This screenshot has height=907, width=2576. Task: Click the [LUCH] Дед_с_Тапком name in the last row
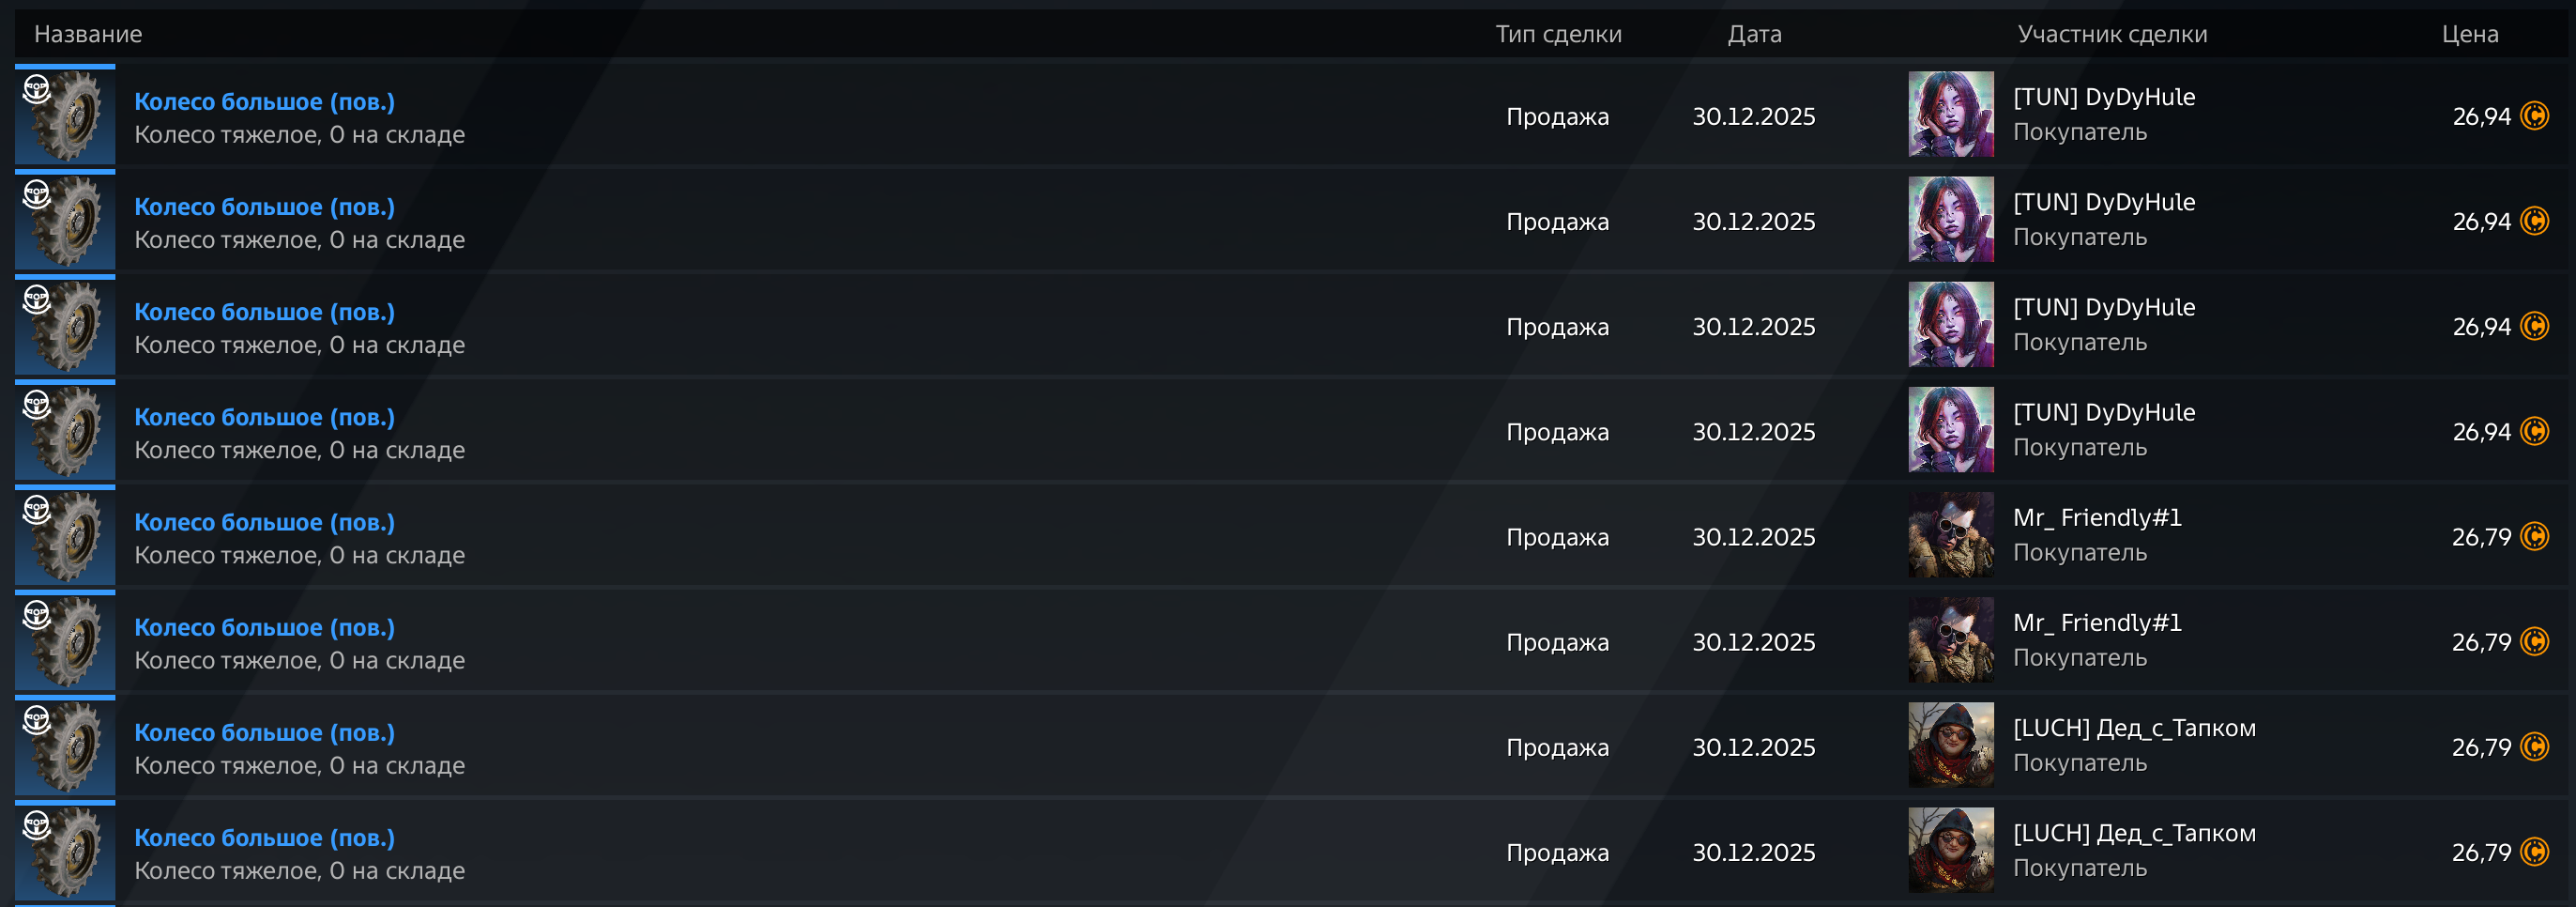(2134, 833)
